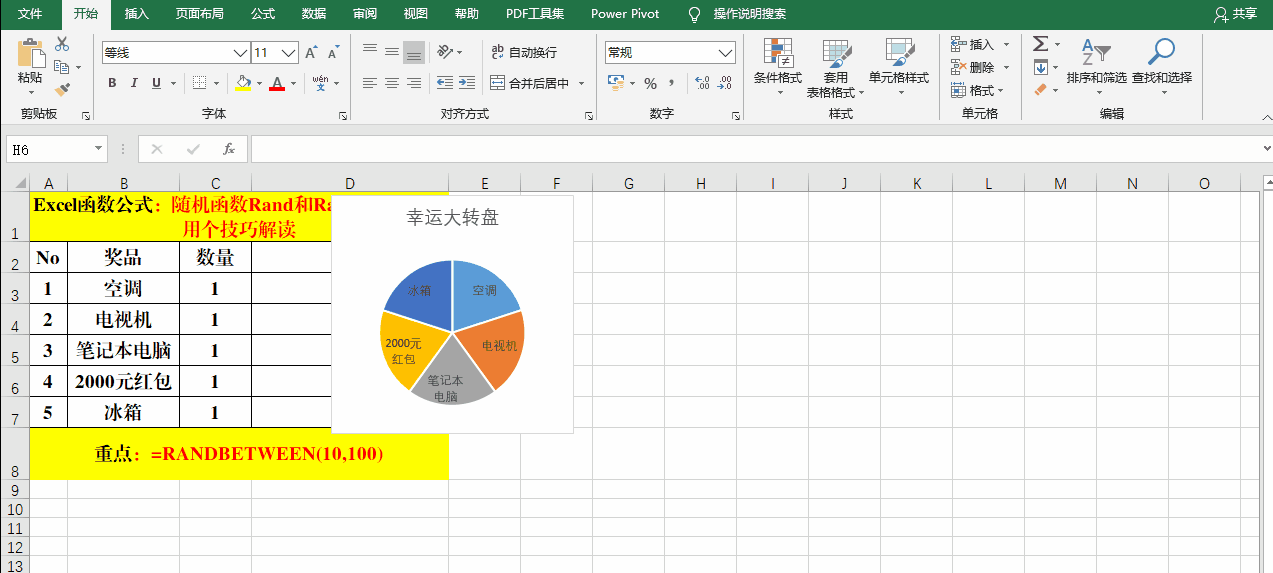Open the font group dialog launcher

343,116
